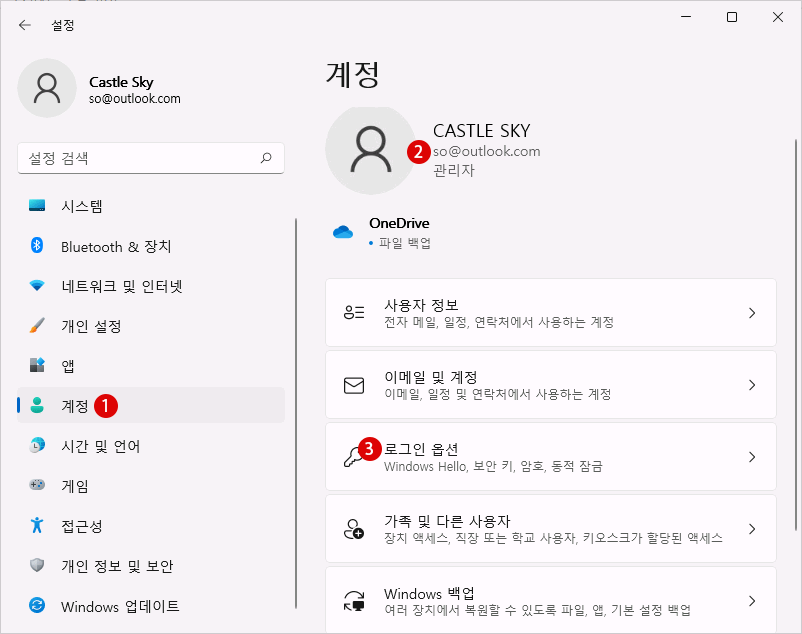Open the 이메일 및 계정 settings card

pos(551,384)
